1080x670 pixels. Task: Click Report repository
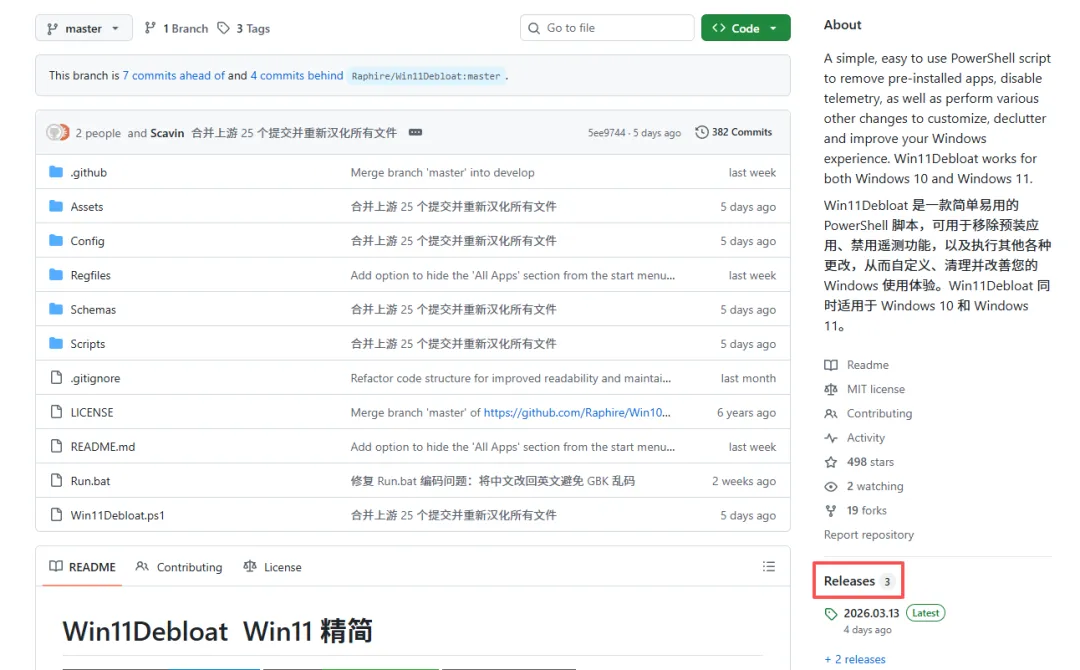point(869,535)
